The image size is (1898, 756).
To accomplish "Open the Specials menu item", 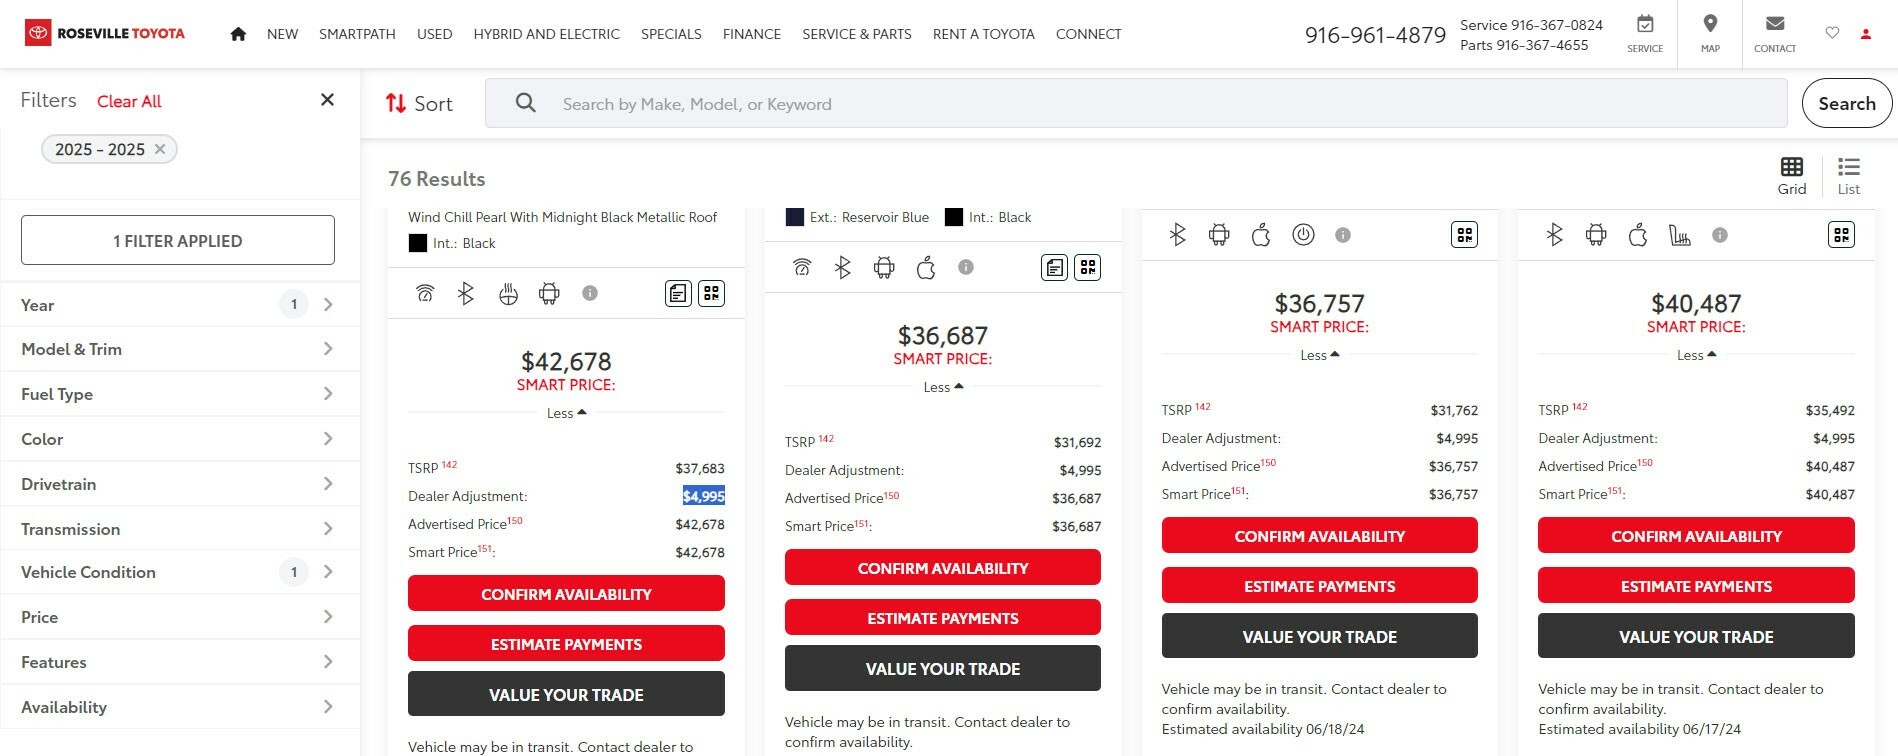I will pyautogui.click(x=671, y=34).
